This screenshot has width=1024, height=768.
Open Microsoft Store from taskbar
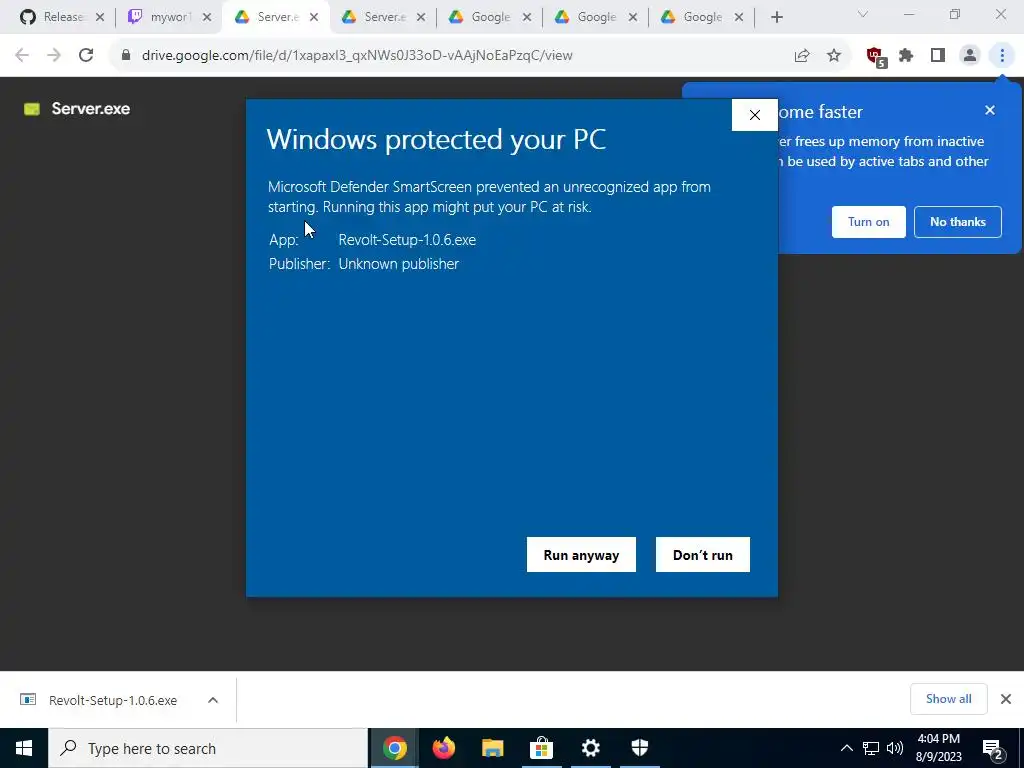click(x=541, y=748)
